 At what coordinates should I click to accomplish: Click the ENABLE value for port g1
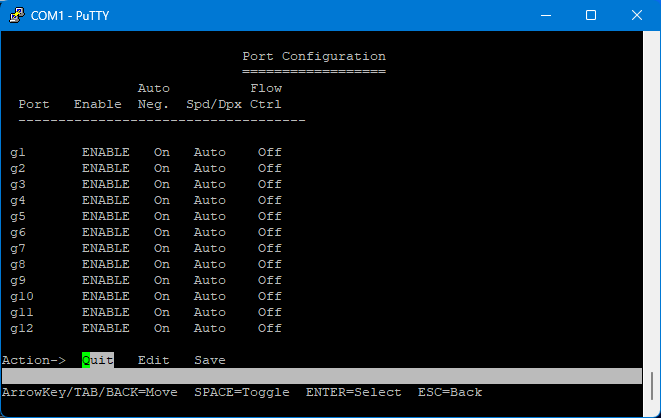(x=105, y=152)
